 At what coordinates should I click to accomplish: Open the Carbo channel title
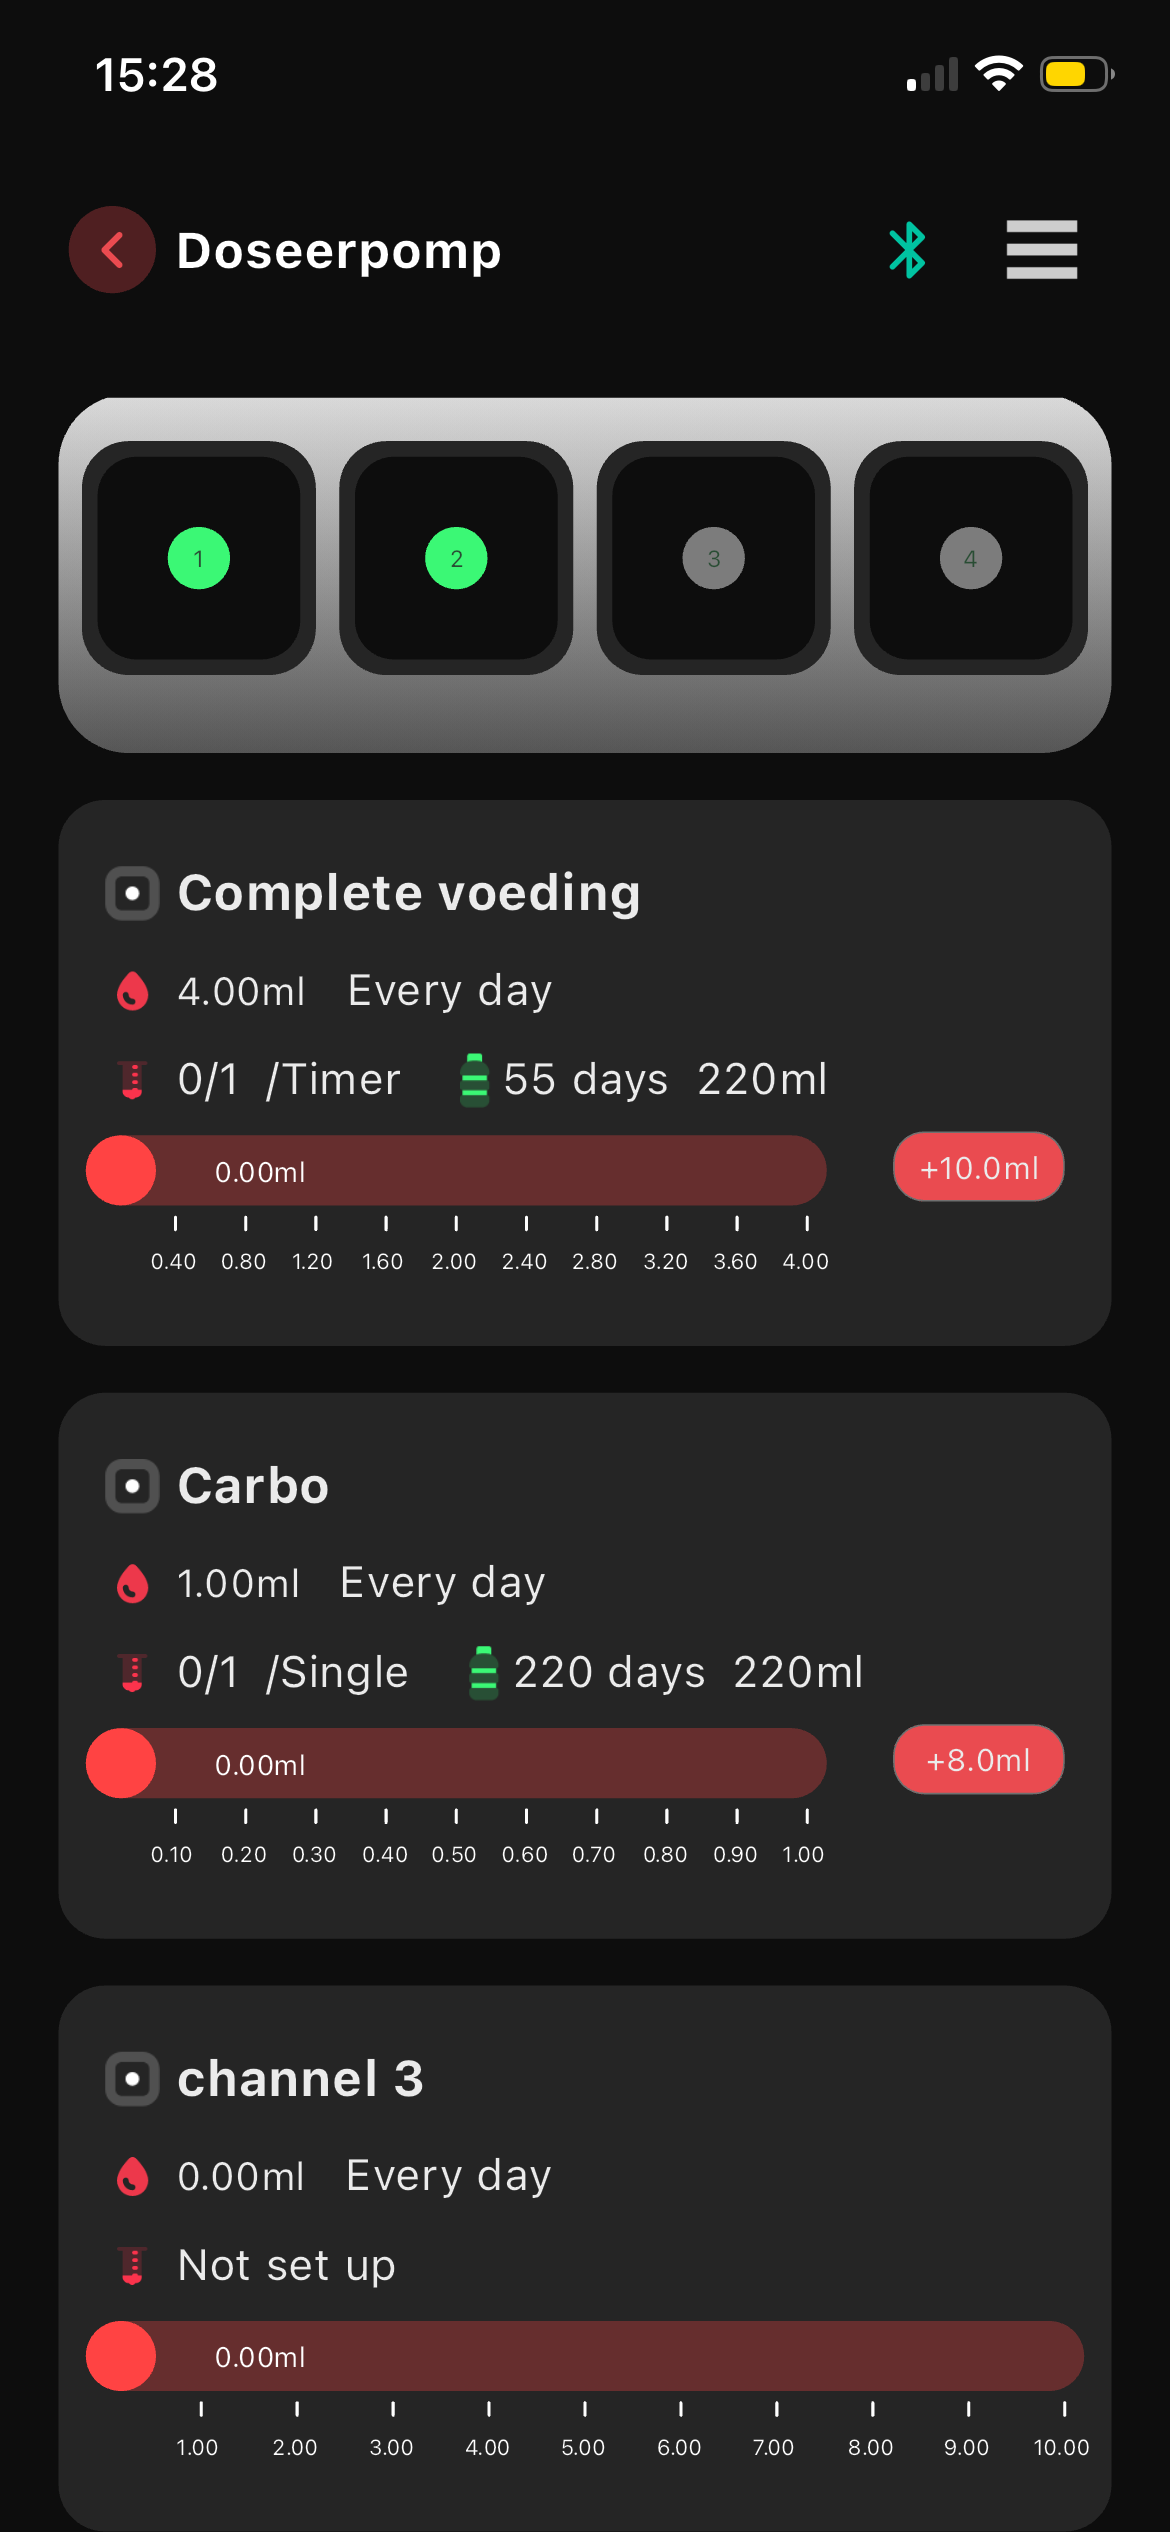coord(253,1486)
